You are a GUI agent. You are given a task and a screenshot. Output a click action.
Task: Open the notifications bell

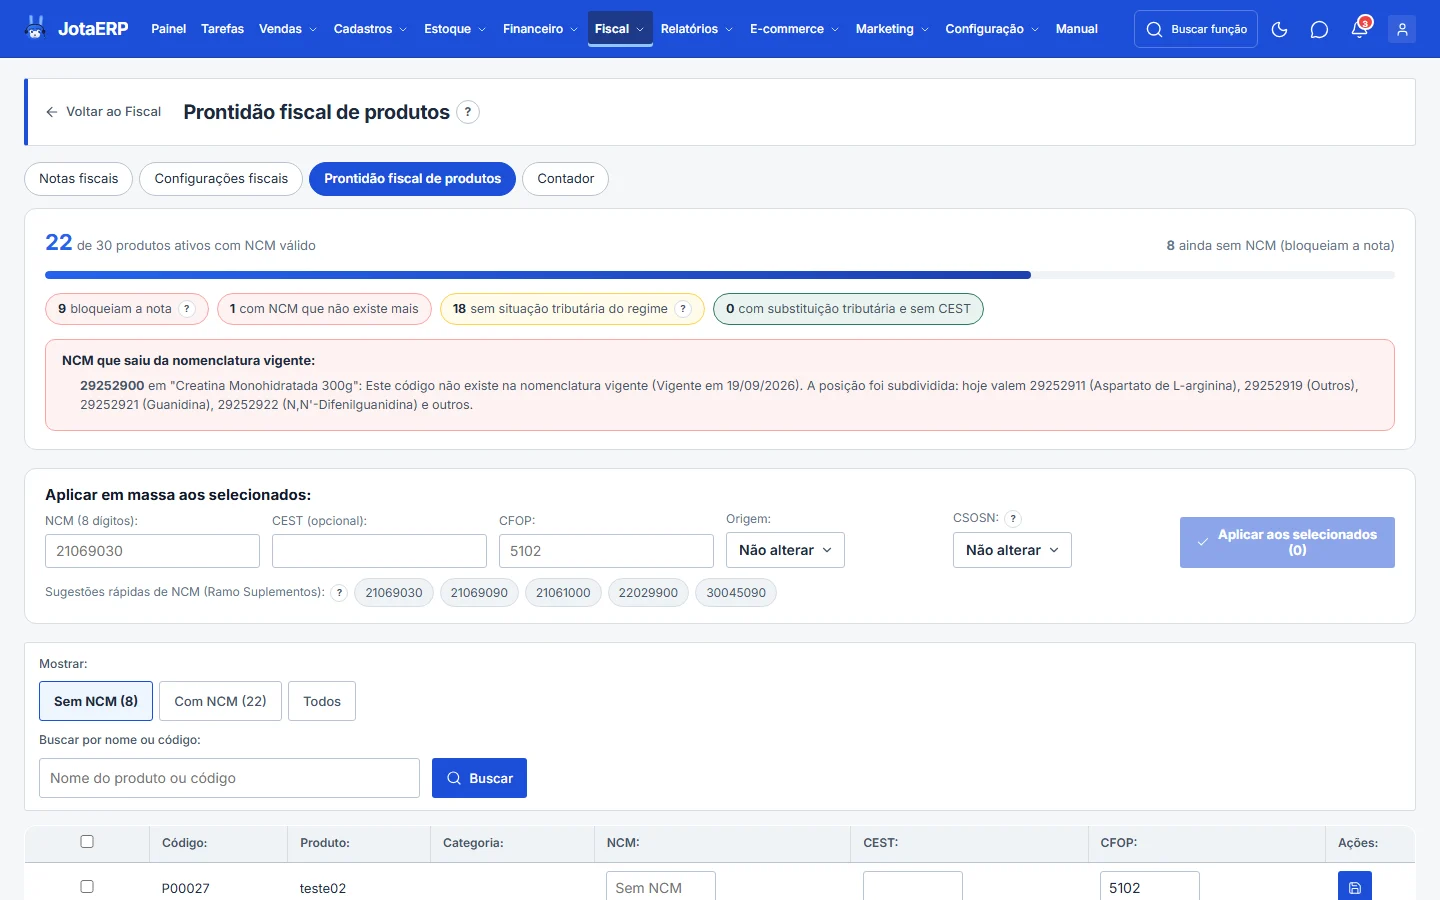[x=1359, y=29]
